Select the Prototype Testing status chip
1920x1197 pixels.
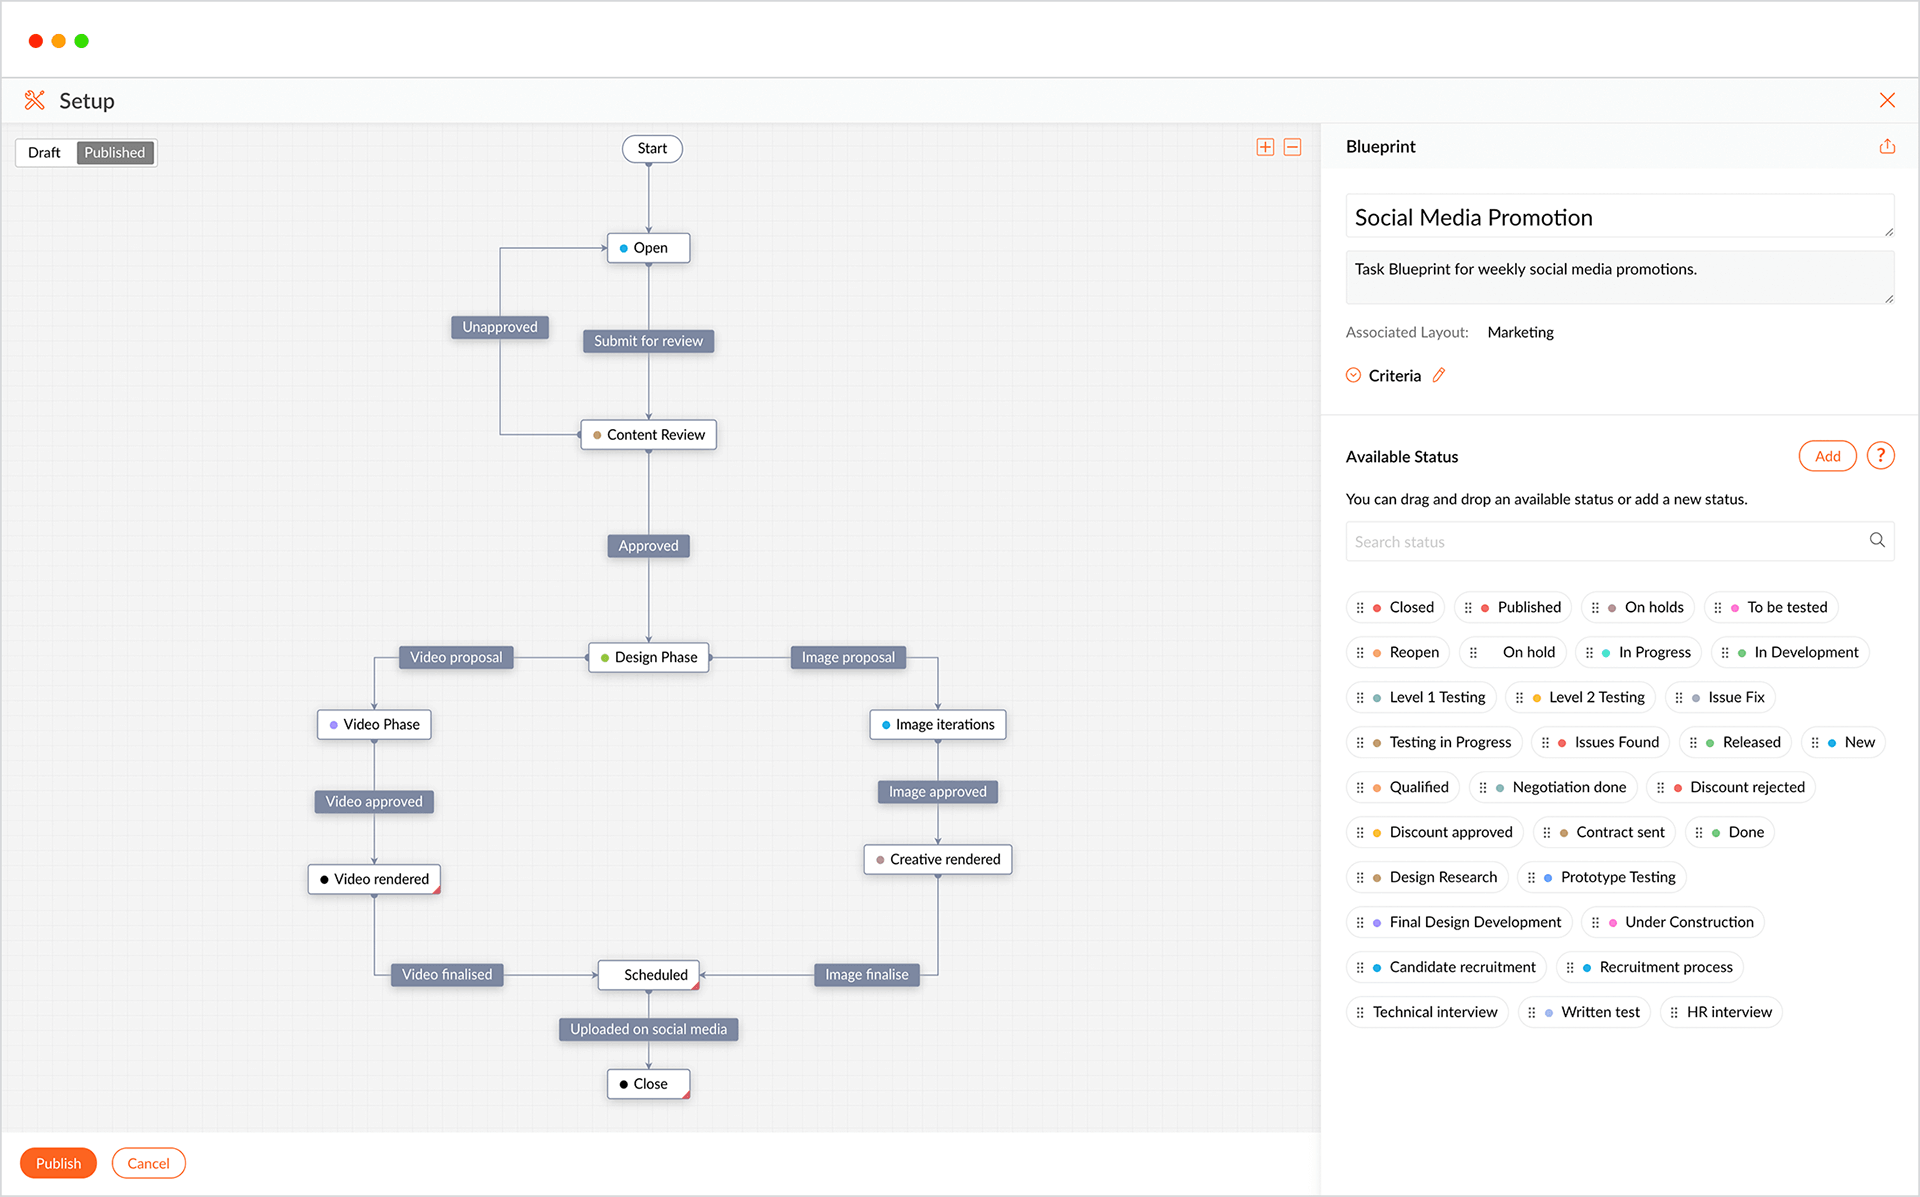(1602, 877)
